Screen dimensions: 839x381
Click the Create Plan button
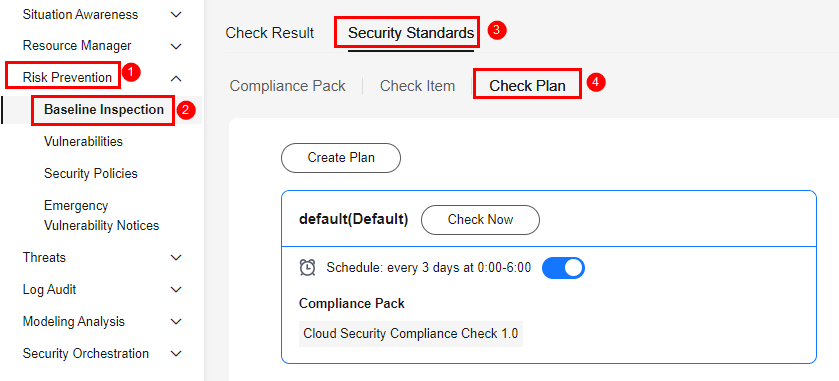coord(341,158)
